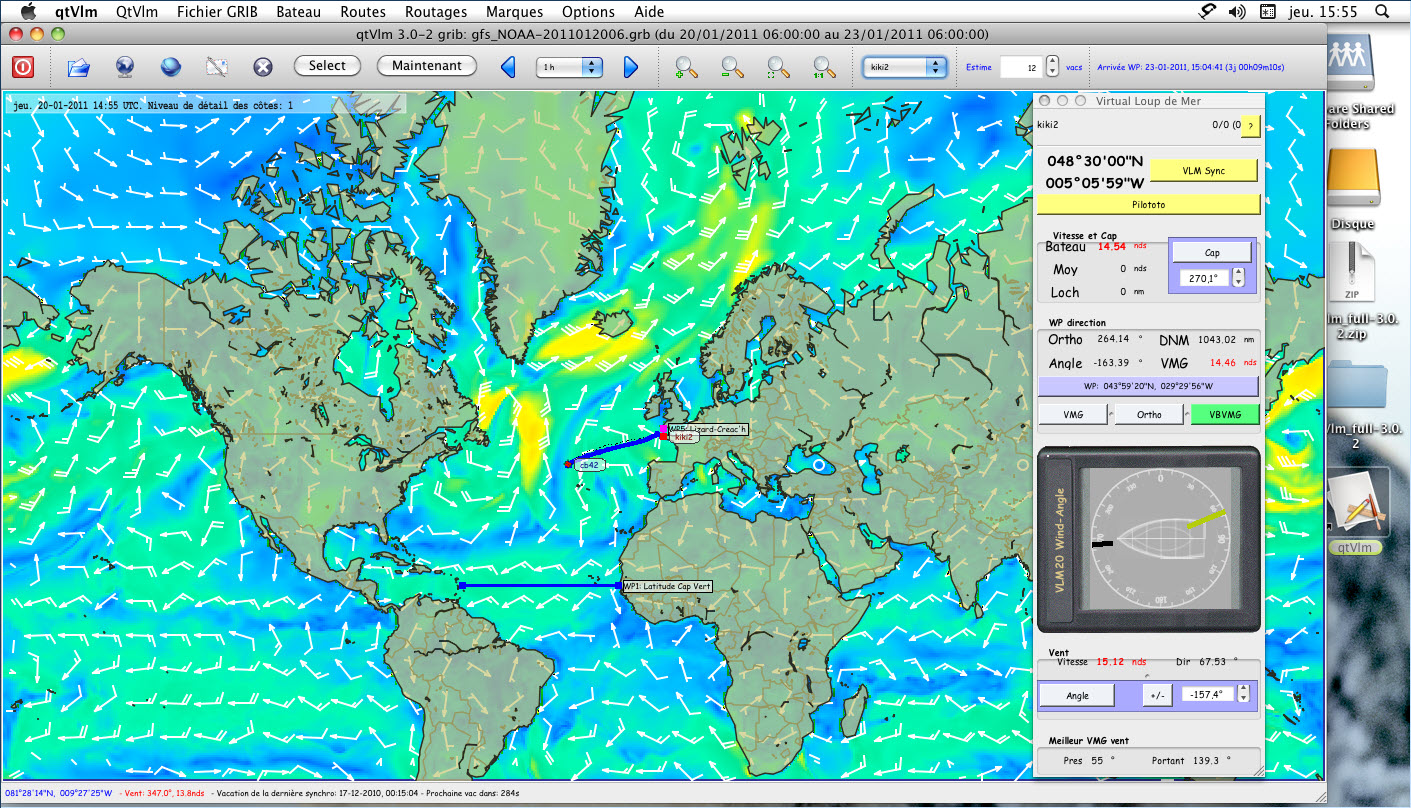Step back in time with left arrow
1411x808 pixels.
(x=508, y=67)
